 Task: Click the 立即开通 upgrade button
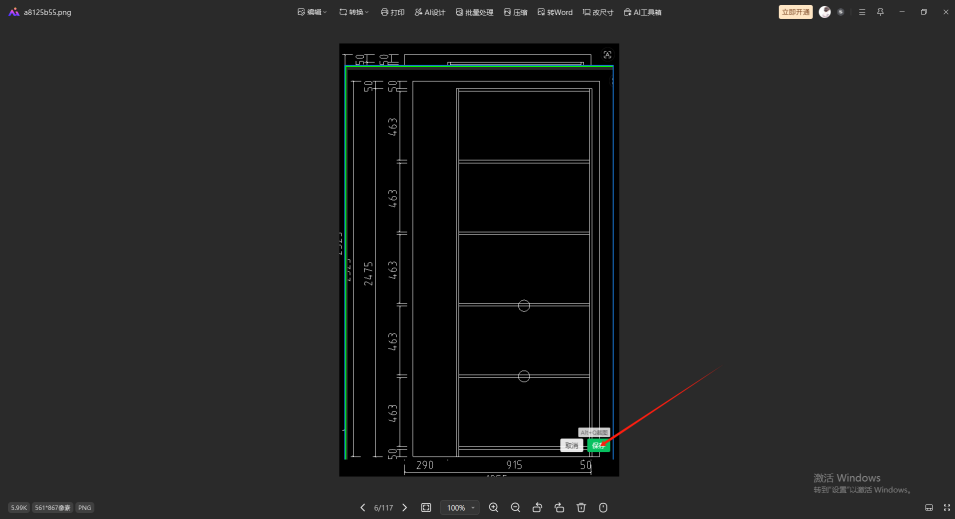click(795, 12)
